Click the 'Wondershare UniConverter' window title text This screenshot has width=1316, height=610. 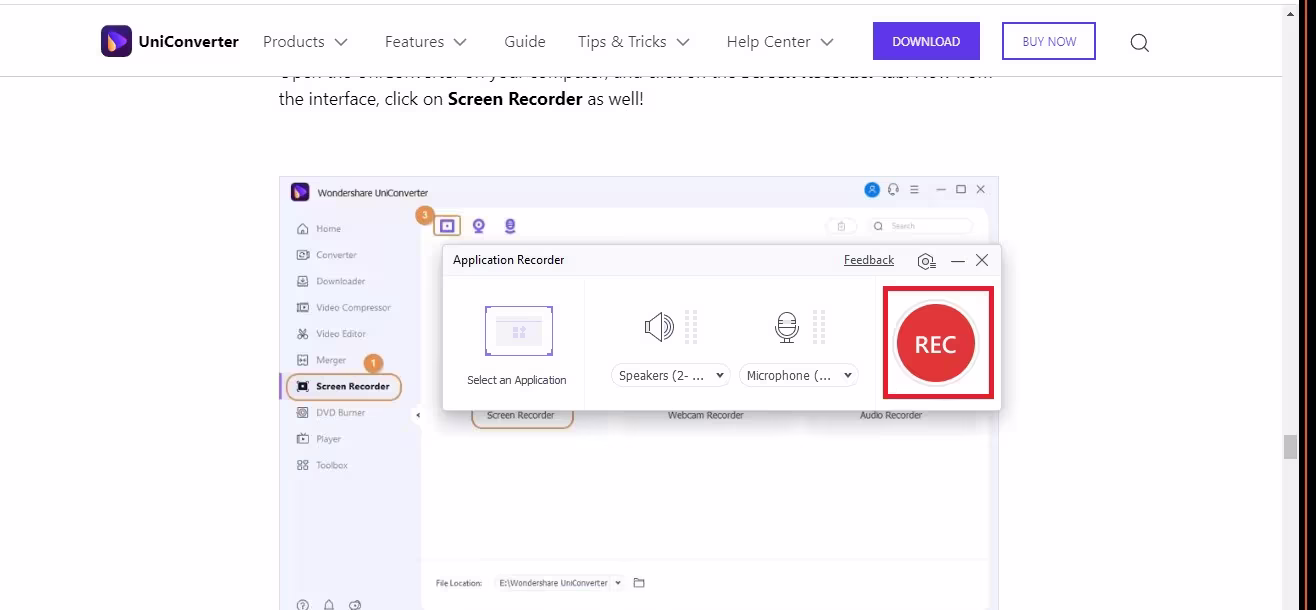(x=373, y=193)
